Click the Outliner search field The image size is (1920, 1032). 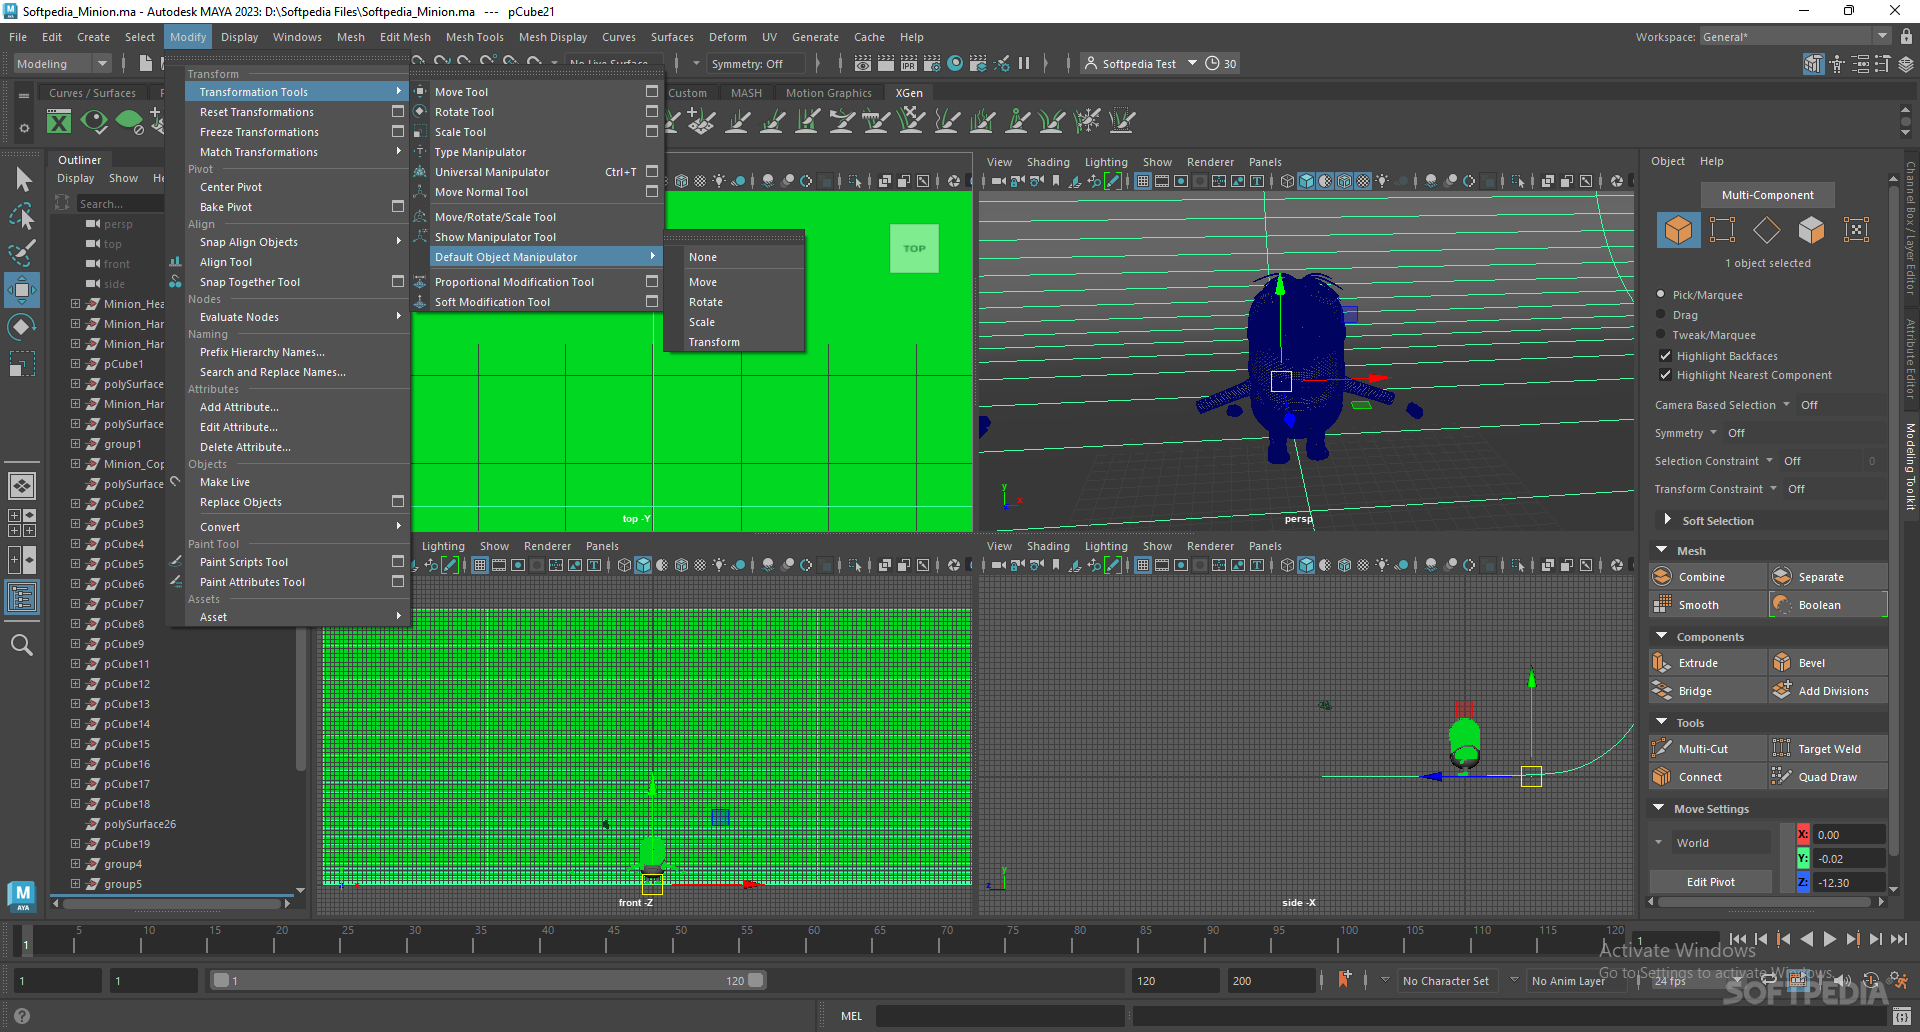pos(120,203)
